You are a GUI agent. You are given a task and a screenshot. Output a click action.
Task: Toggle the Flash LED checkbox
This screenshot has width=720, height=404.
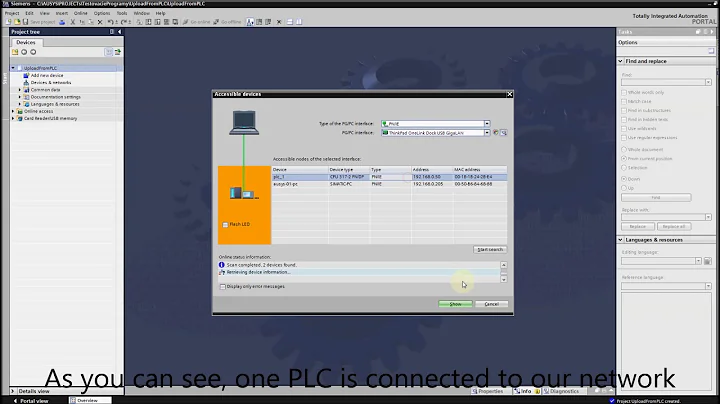225,224
